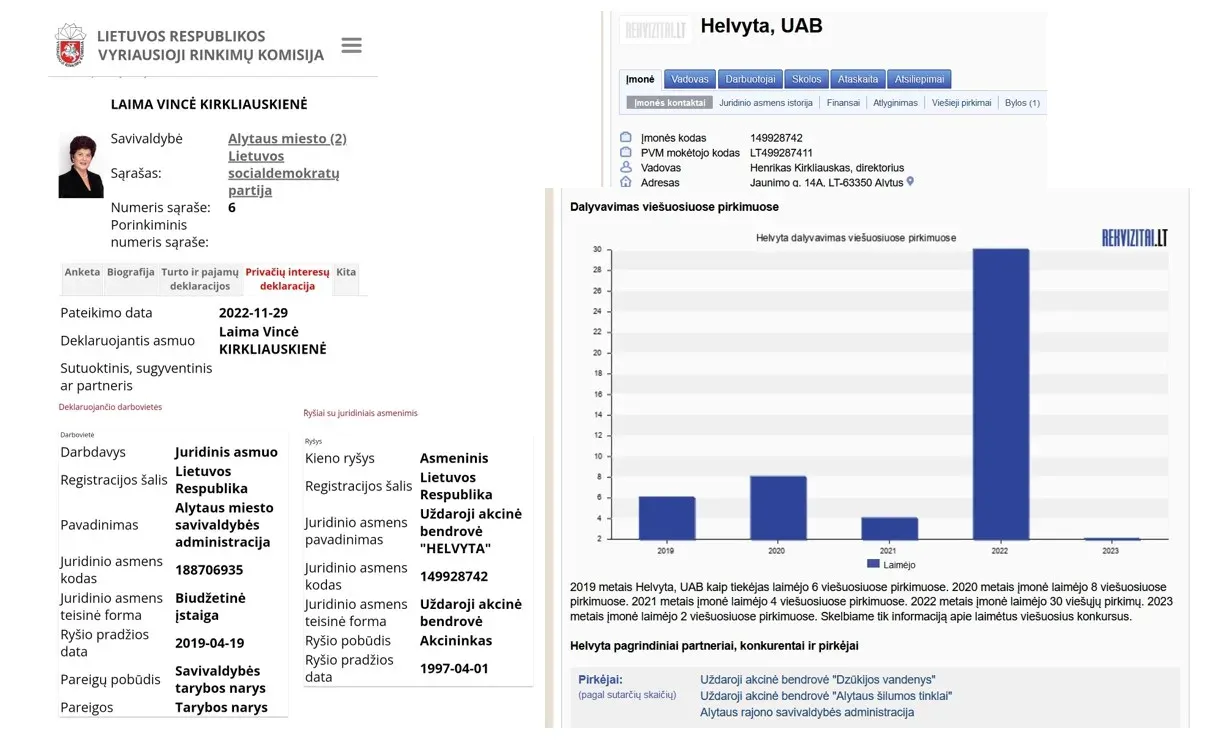The image size is (1218, 741).
Task: Open Turto ir pajamų deklaracijos tab
Action: pos(200,279)
